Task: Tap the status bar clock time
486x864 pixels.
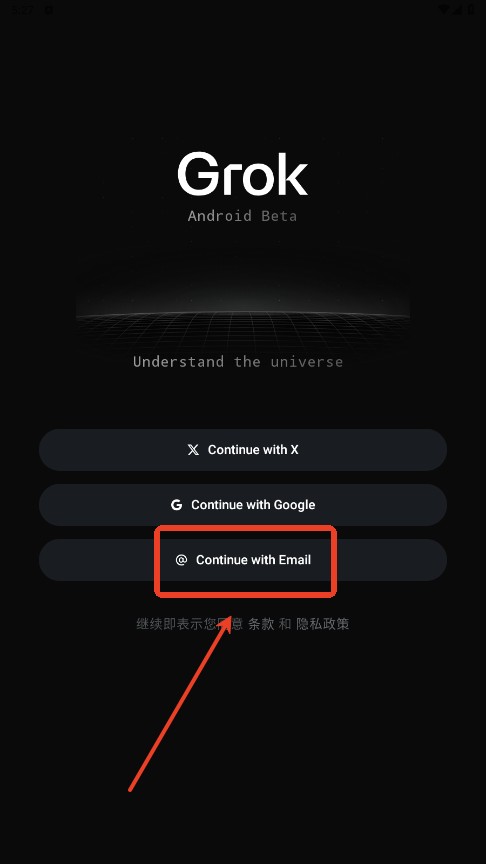Action: click(22, 10)
